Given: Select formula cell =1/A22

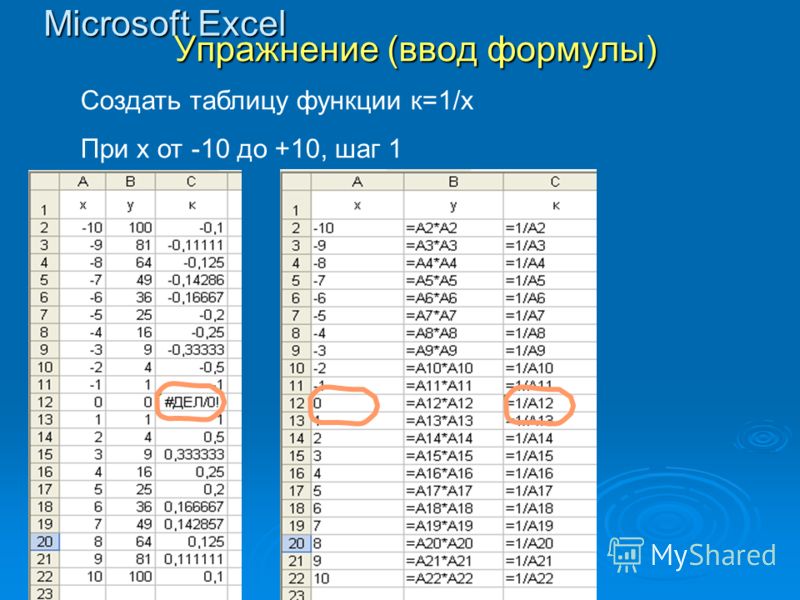Looking at the screenshot, I should click(549, 579).
